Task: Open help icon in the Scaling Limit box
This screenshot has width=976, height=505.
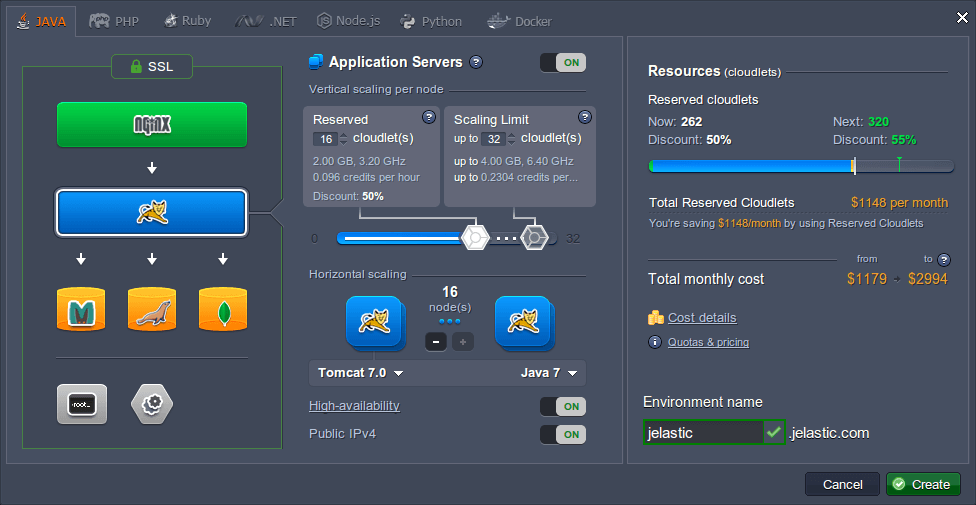Action: 584,117
